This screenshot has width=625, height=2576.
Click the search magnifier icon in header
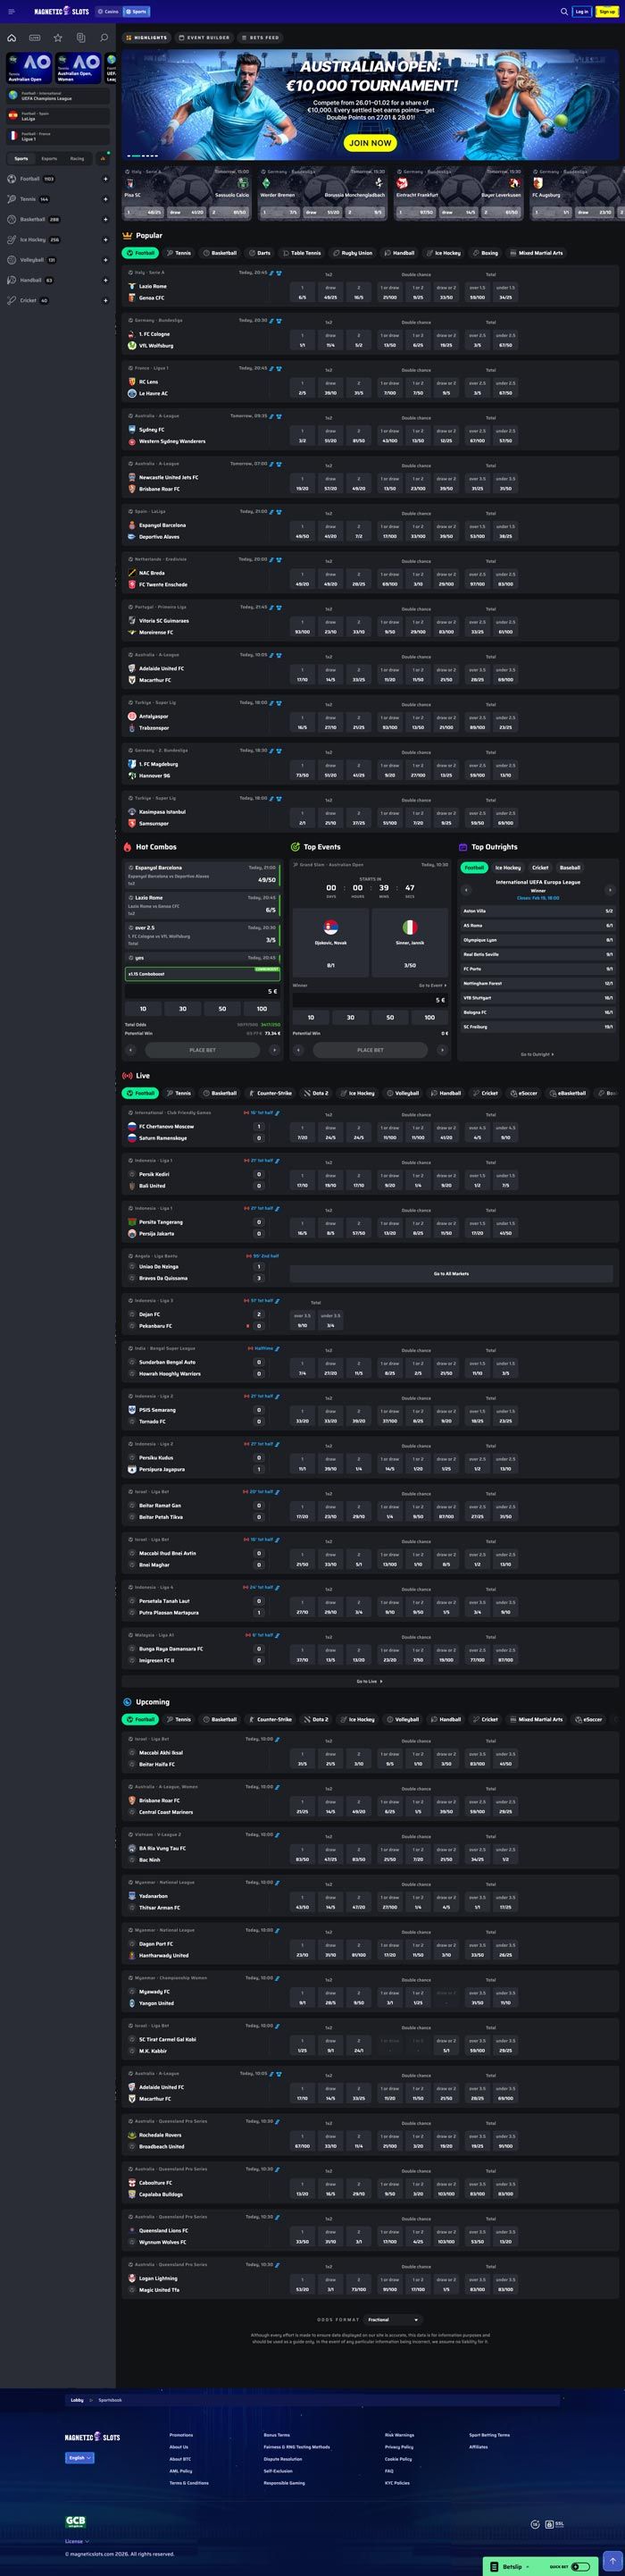point(564,12)
